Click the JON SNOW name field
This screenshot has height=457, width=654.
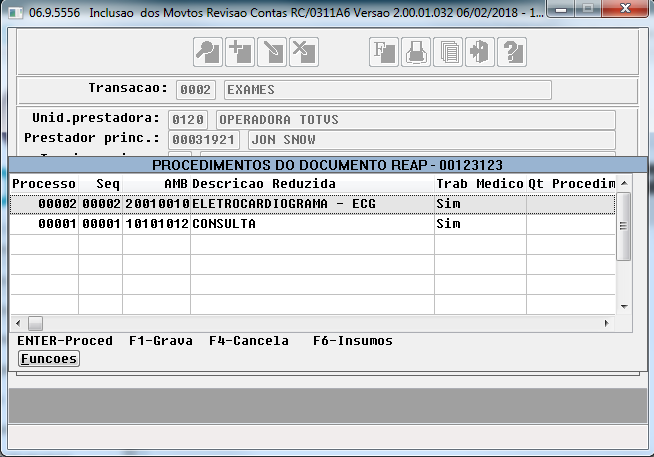coord(432,140)
